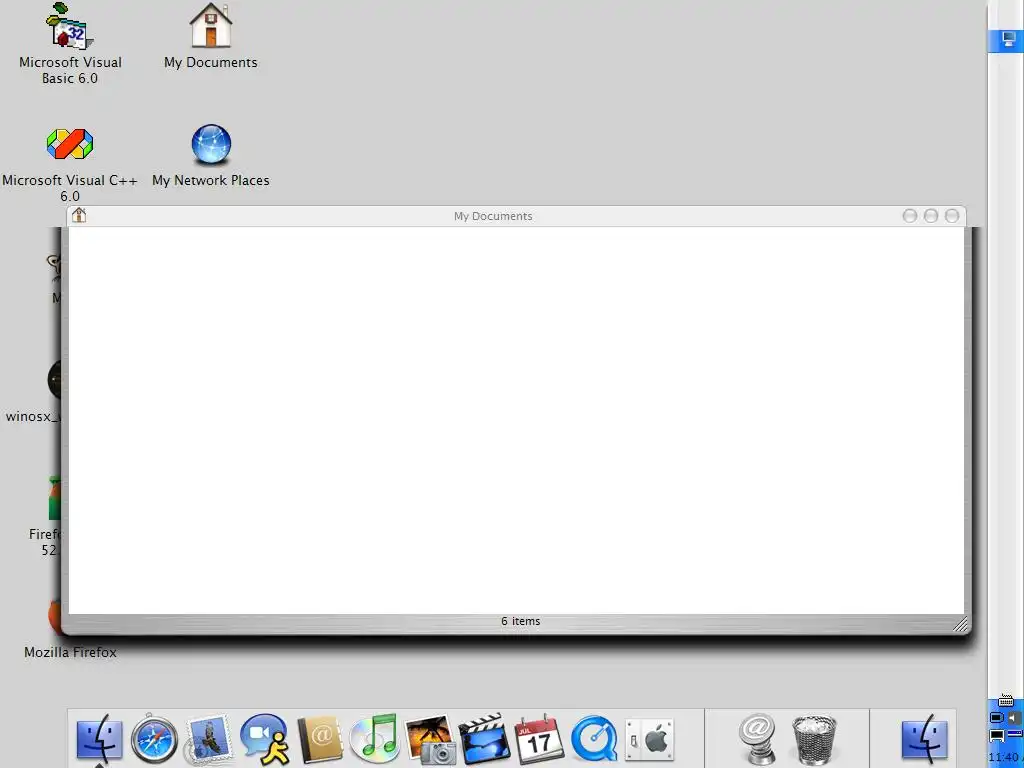1024x768 pixels.
Task: Open iPhoto from the dock
Action: pos(430,740)
